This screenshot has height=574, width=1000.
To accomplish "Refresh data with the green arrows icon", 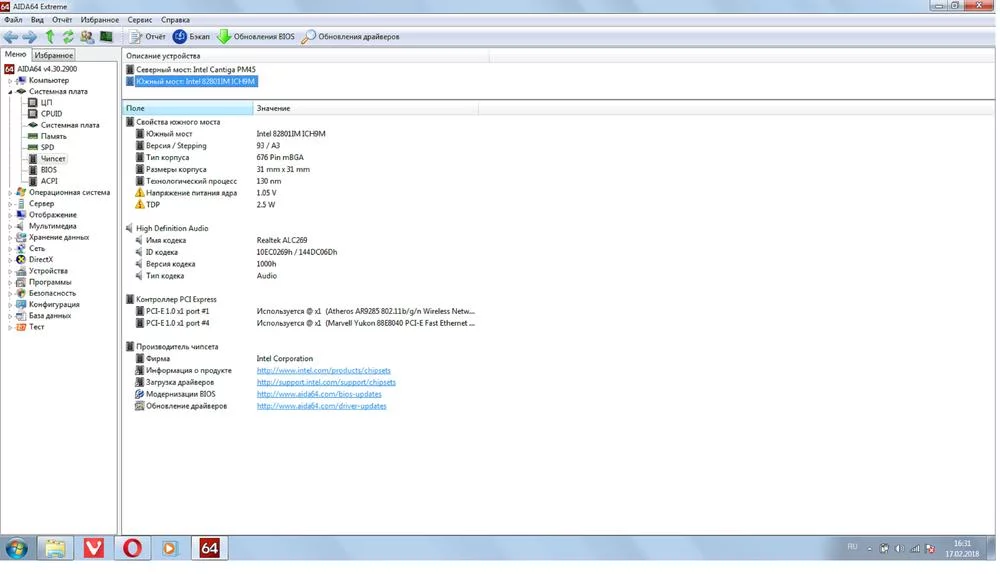I will (x=68, y=37).
